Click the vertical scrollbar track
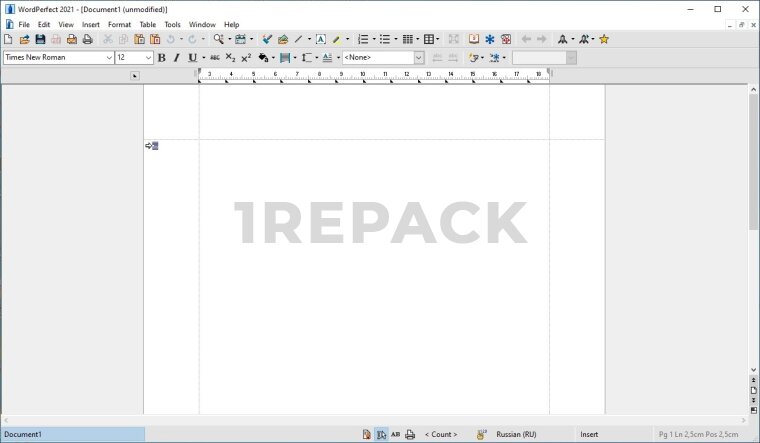 (753, 300)
